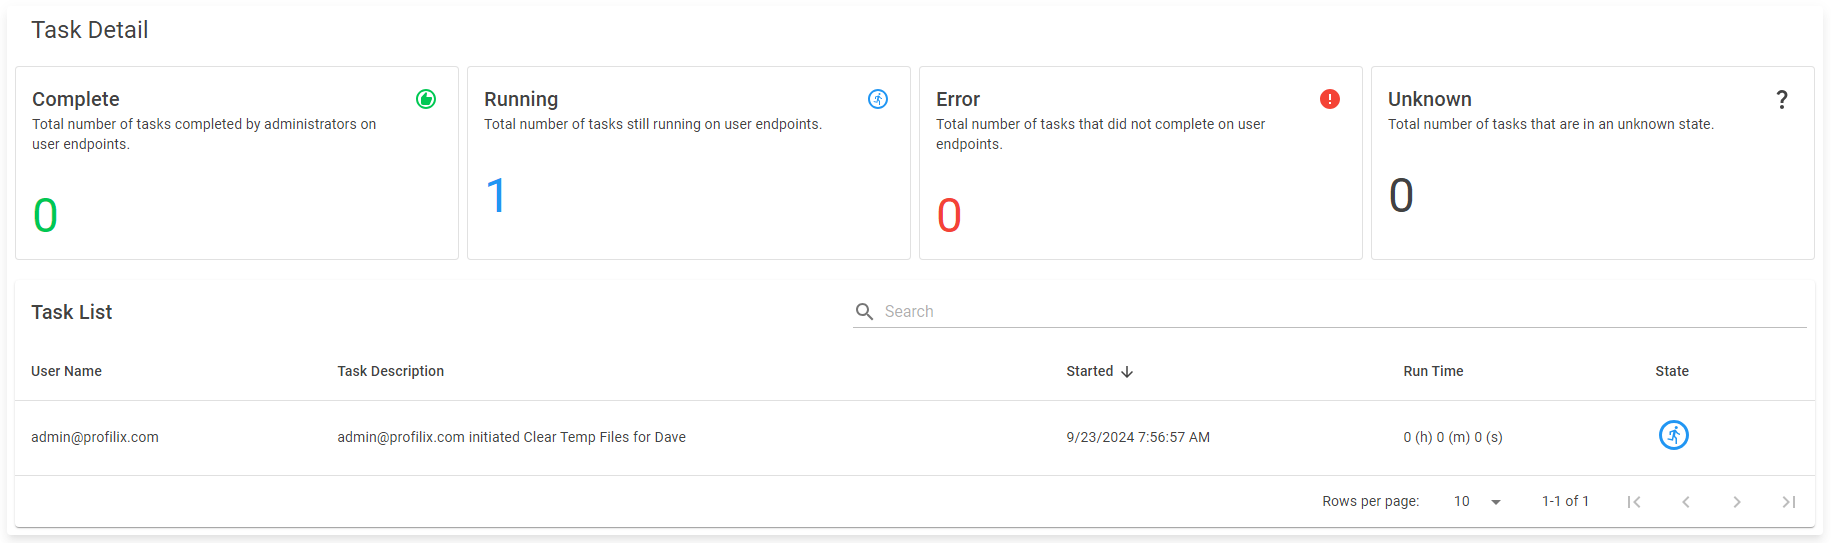1831x543 pixels.
Task: Sort the list by User Name column
Action: coord(66,371)
